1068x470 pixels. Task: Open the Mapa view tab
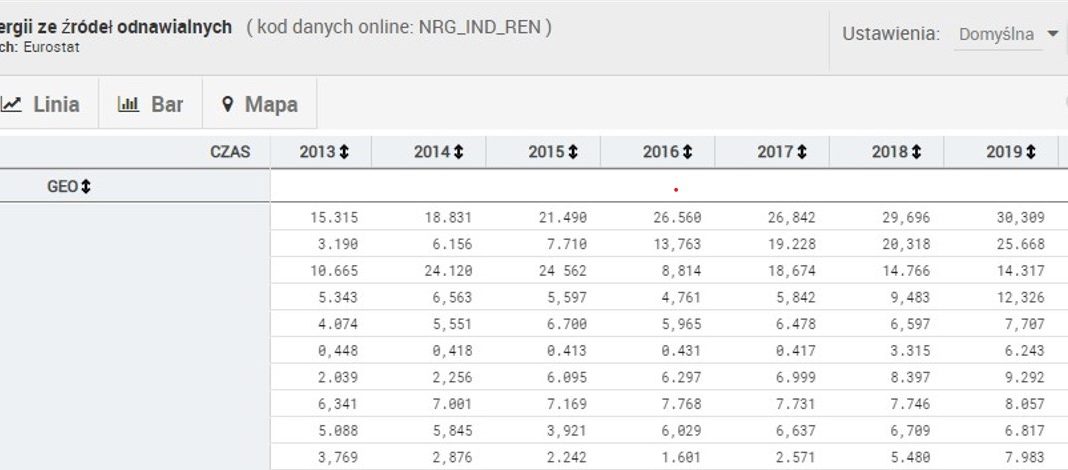(x=260, y=104)
